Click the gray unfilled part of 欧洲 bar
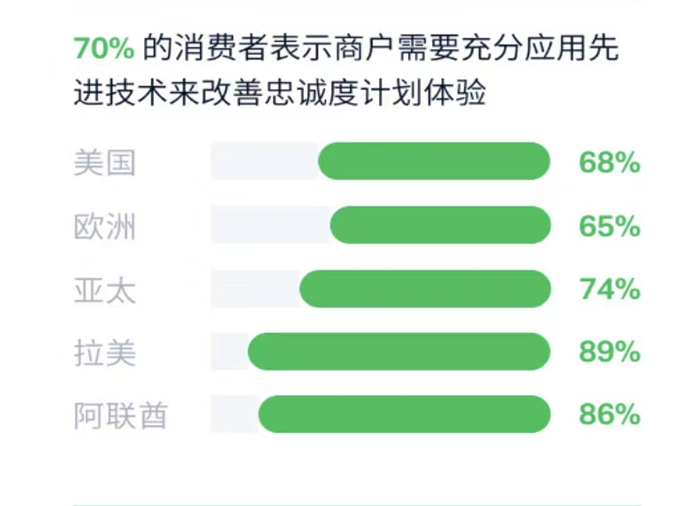 pos(268,226)
